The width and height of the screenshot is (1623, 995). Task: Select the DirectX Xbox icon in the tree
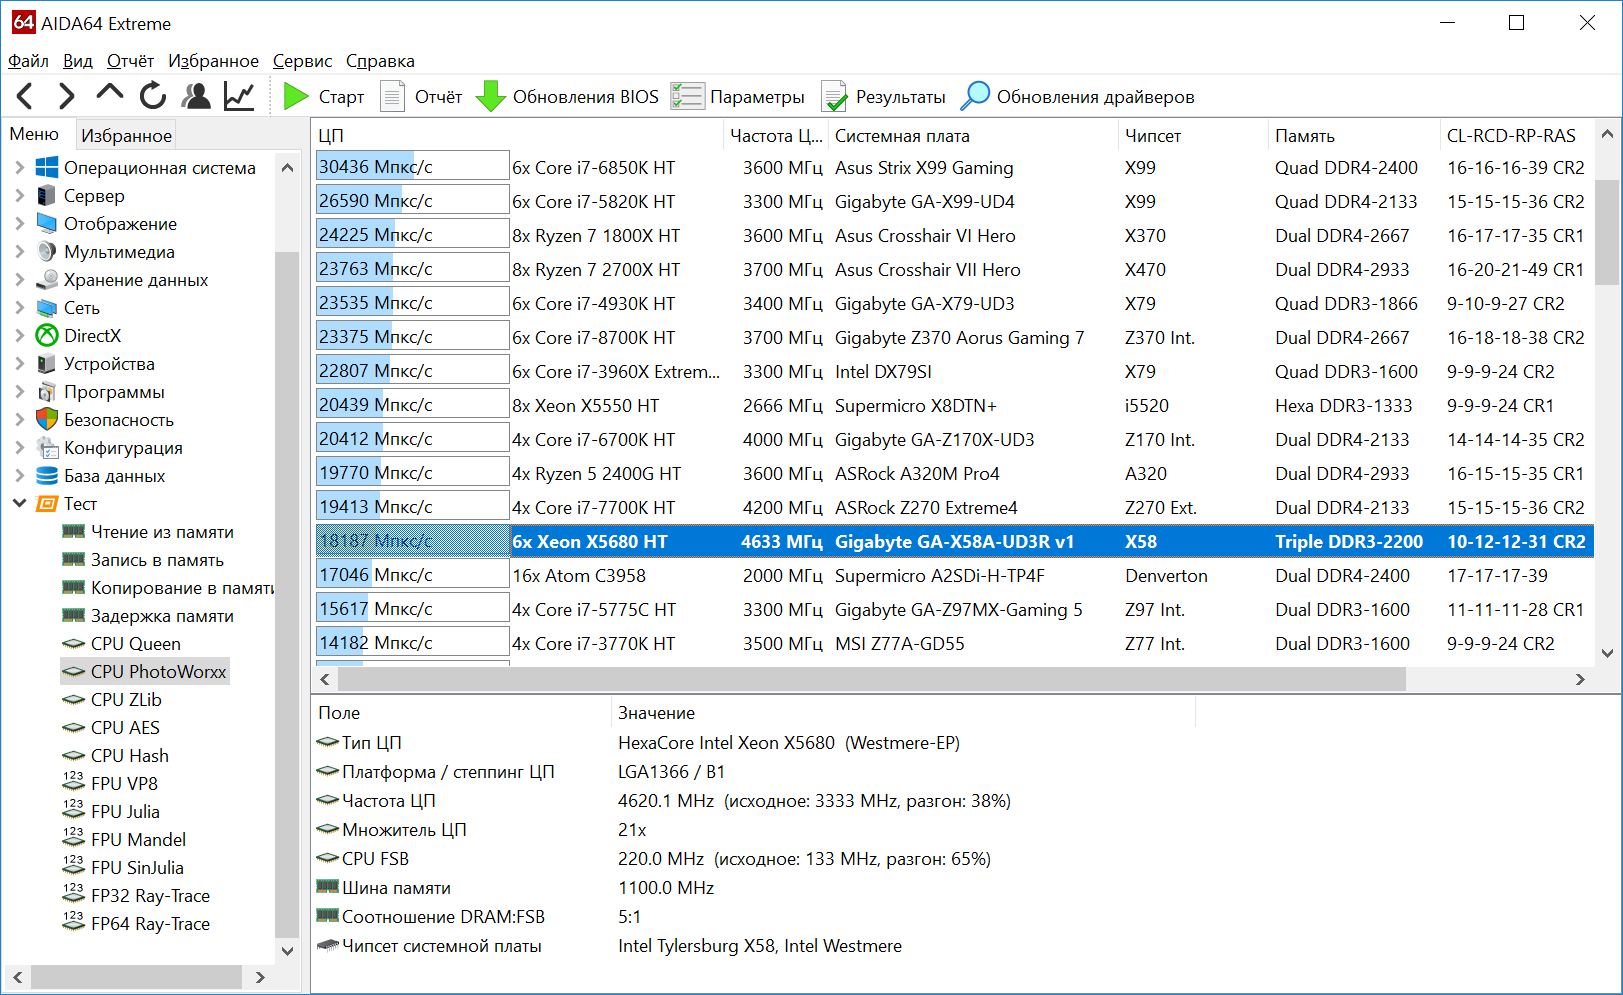pyautogui.click(x=47, y=336)
